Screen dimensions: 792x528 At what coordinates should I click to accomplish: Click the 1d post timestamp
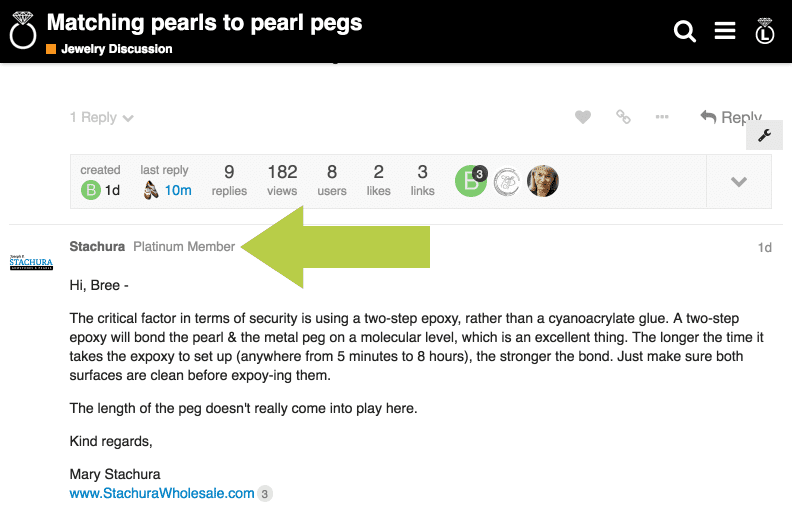(x=764, y=248)
